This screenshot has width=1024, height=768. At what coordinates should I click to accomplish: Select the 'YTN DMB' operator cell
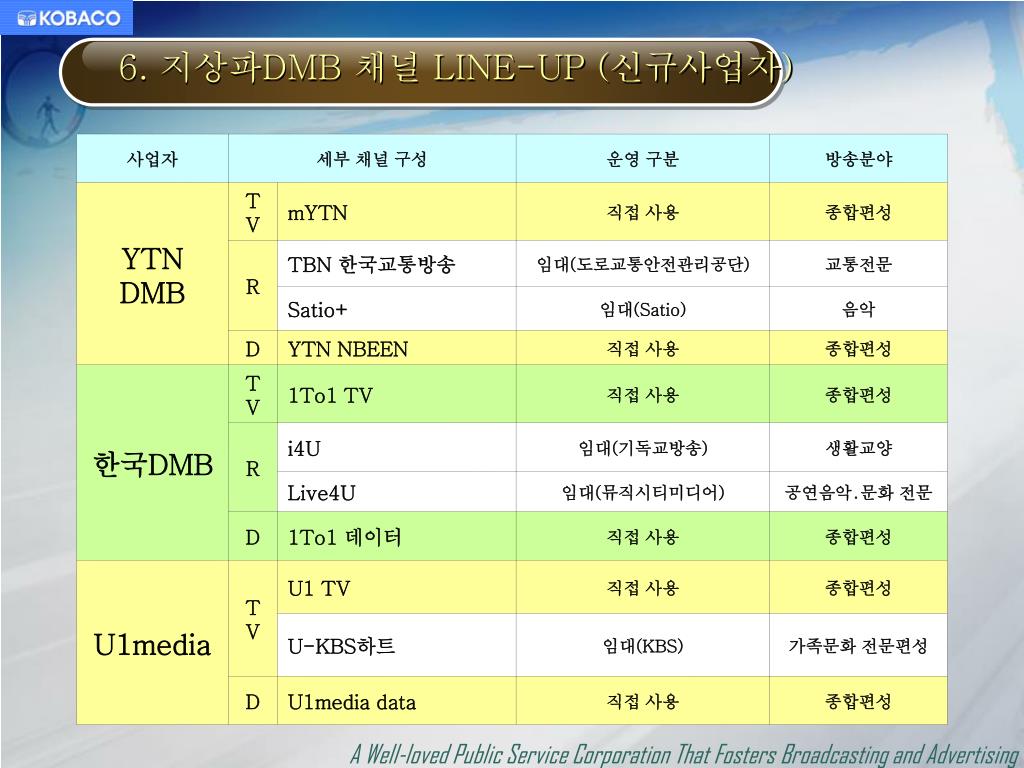pyautogui.click(x=152, y=274)
